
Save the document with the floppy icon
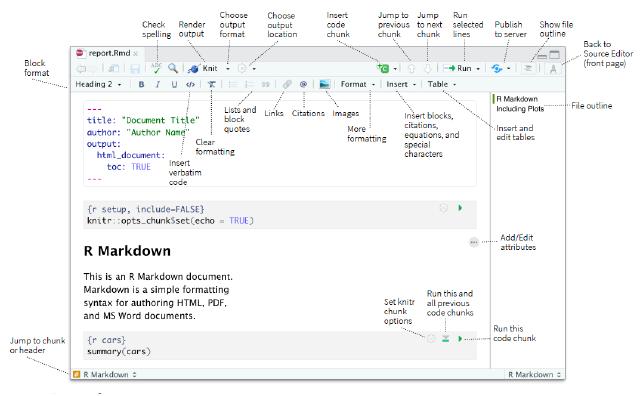coord(135,69)
